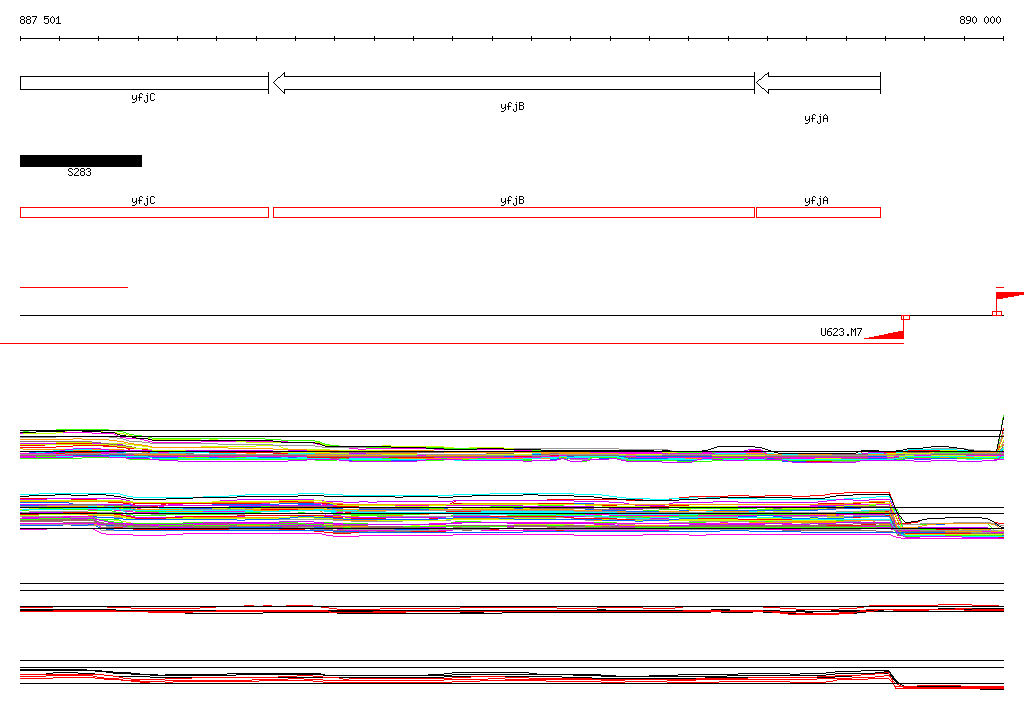Click the 887 501 coordinate label

coord(40,20)
